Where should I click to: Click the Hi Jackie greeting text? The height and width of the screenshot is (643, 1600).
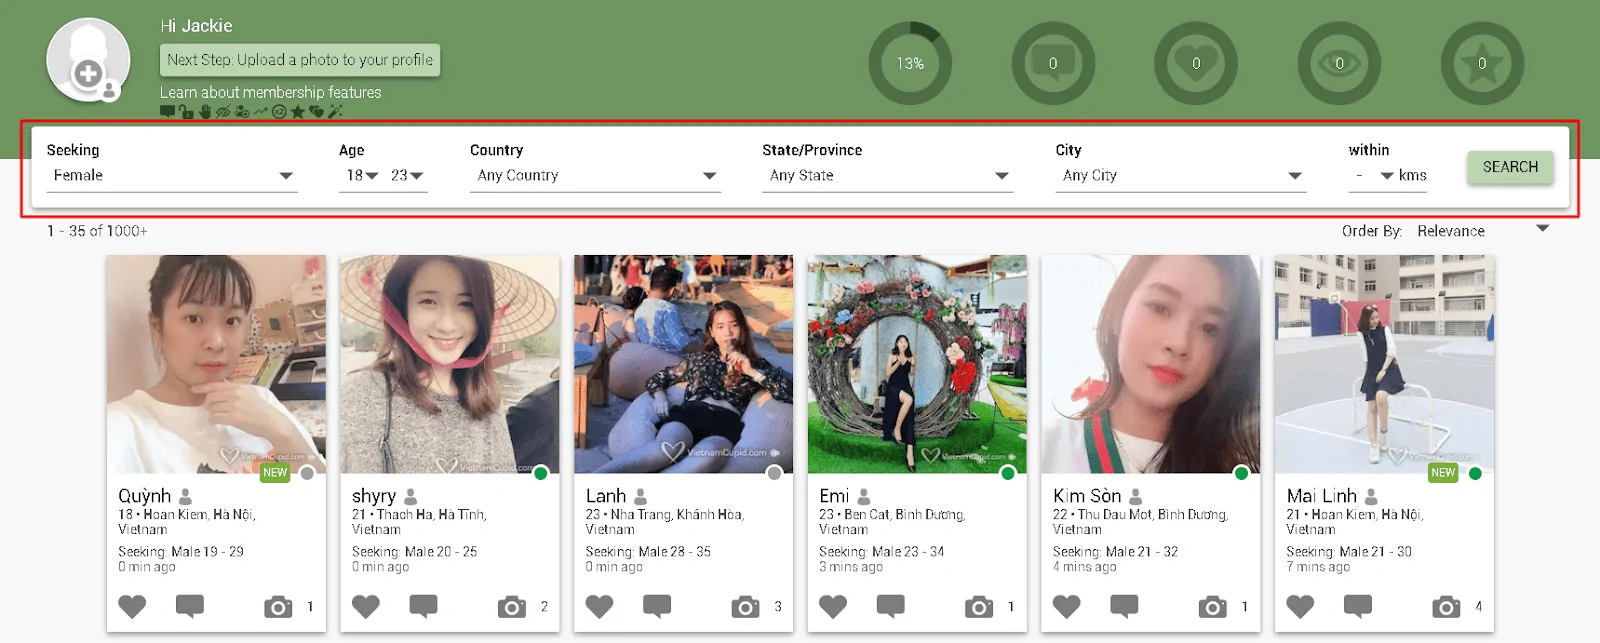click(196, 26)
